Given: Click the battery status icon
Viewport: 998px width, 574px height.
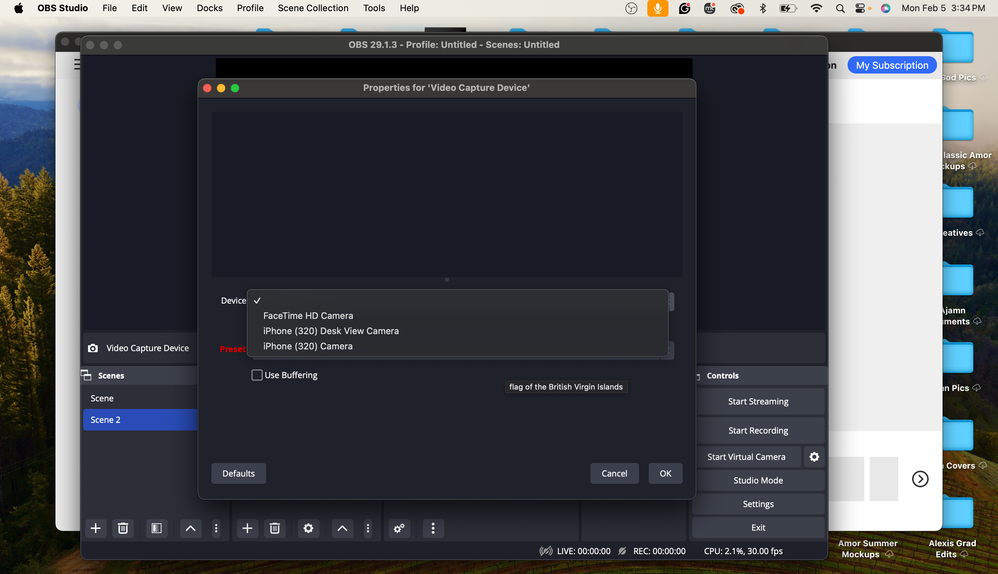Looking at the screenshot, I should click(788, 8).
